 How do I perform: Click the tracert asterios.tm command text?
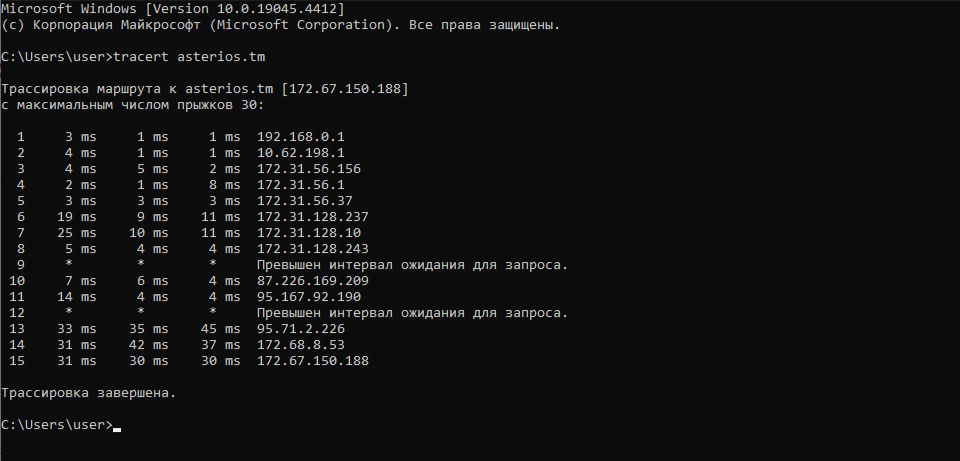click(189, 57)
